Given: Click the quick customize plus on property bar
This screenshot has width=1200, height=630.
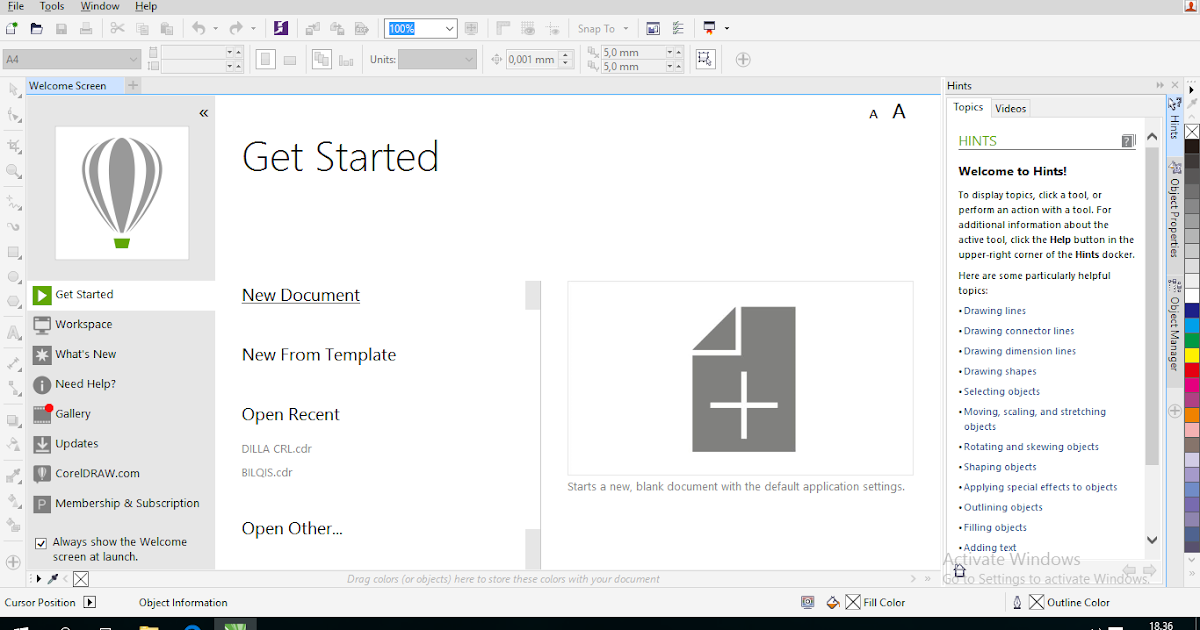Looking at the screenshot, I should click(743, 59).
